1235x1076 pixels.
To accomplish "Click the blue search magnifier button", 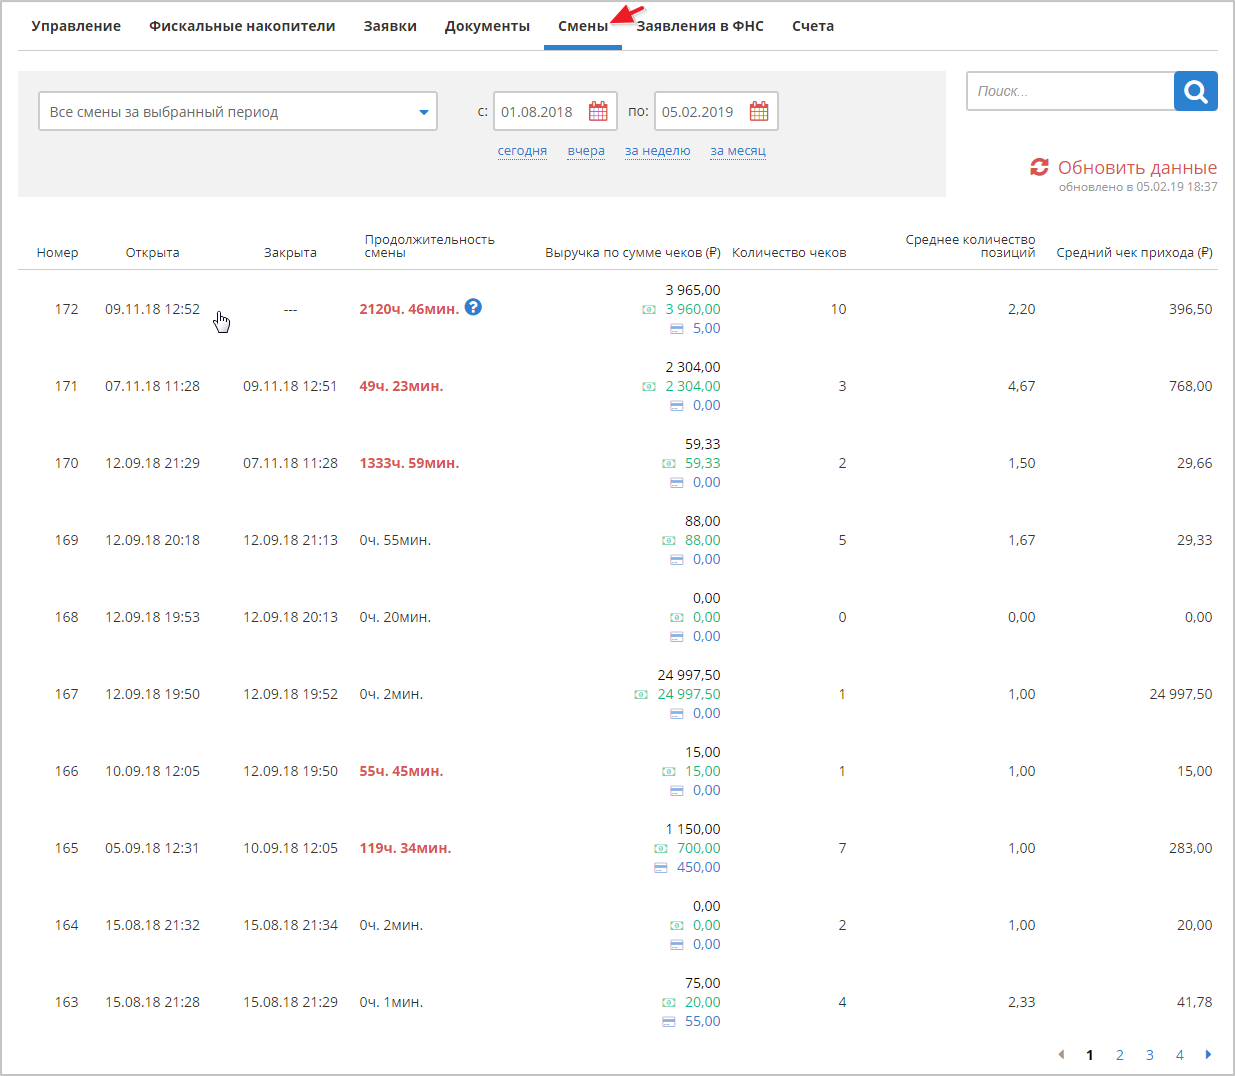I will pos(1195,91).
